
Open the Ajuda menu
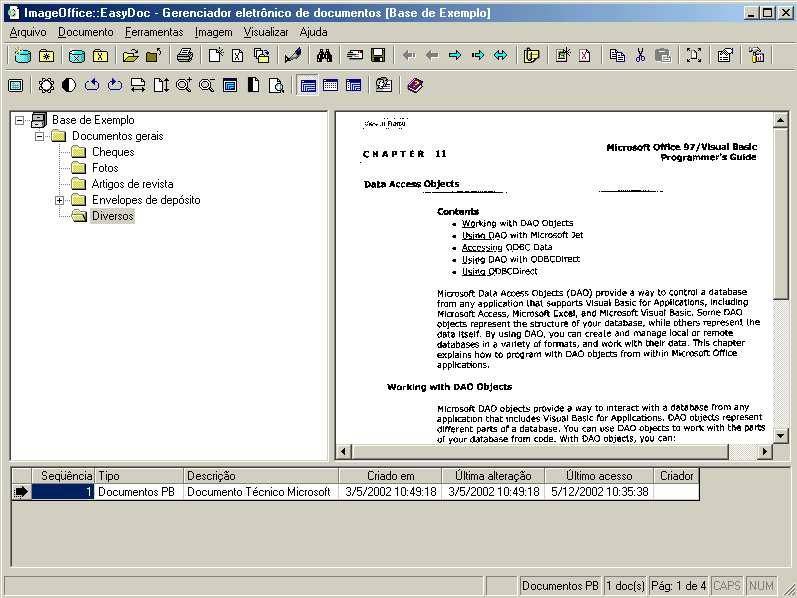[x=313, y=32]
